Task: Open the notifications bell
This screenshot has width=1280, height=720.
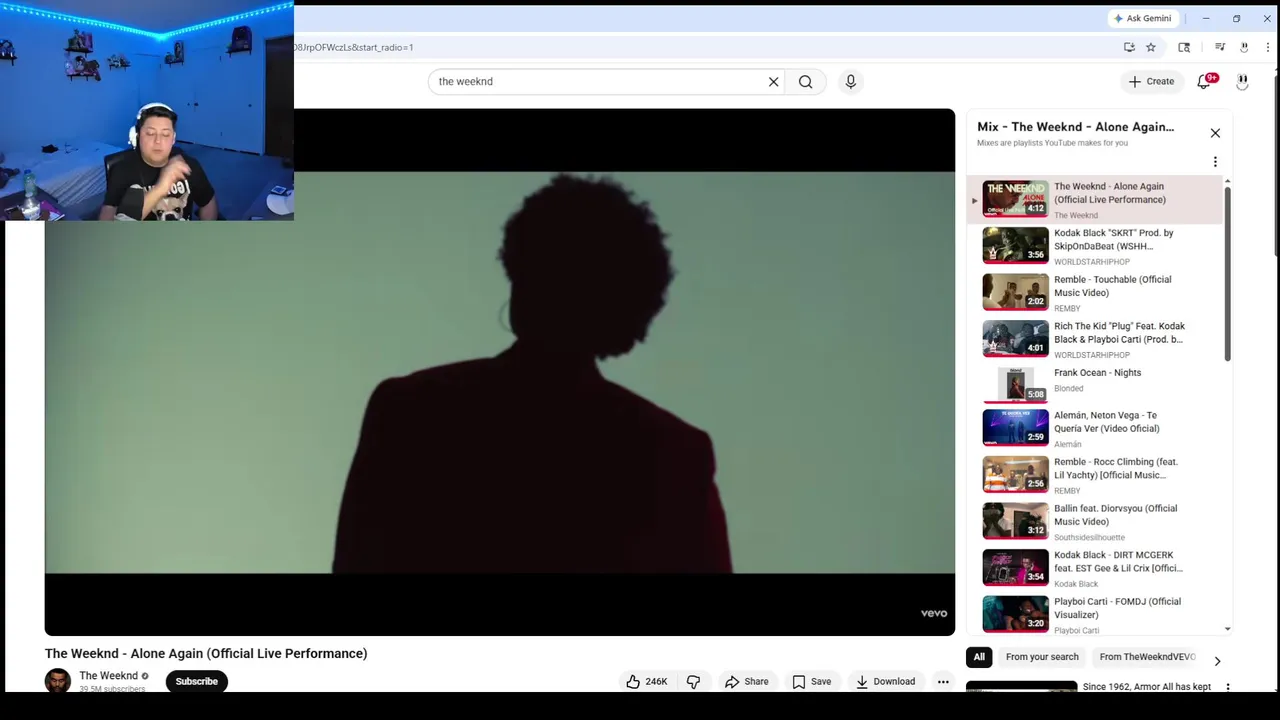Action: pyautogui.click(x=1205, y=82)
